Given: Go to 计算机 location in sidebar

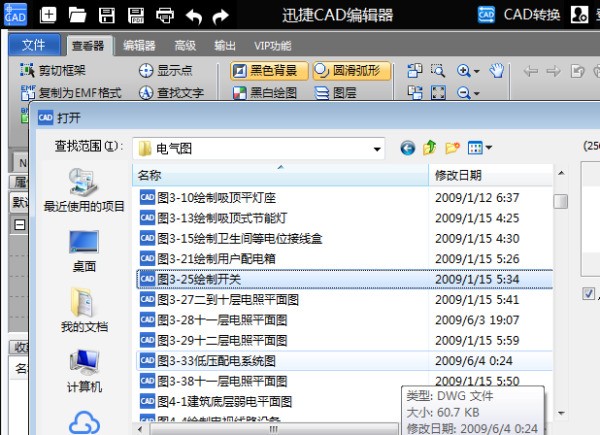Looking at the screenshot, I should tap(84, 371).
